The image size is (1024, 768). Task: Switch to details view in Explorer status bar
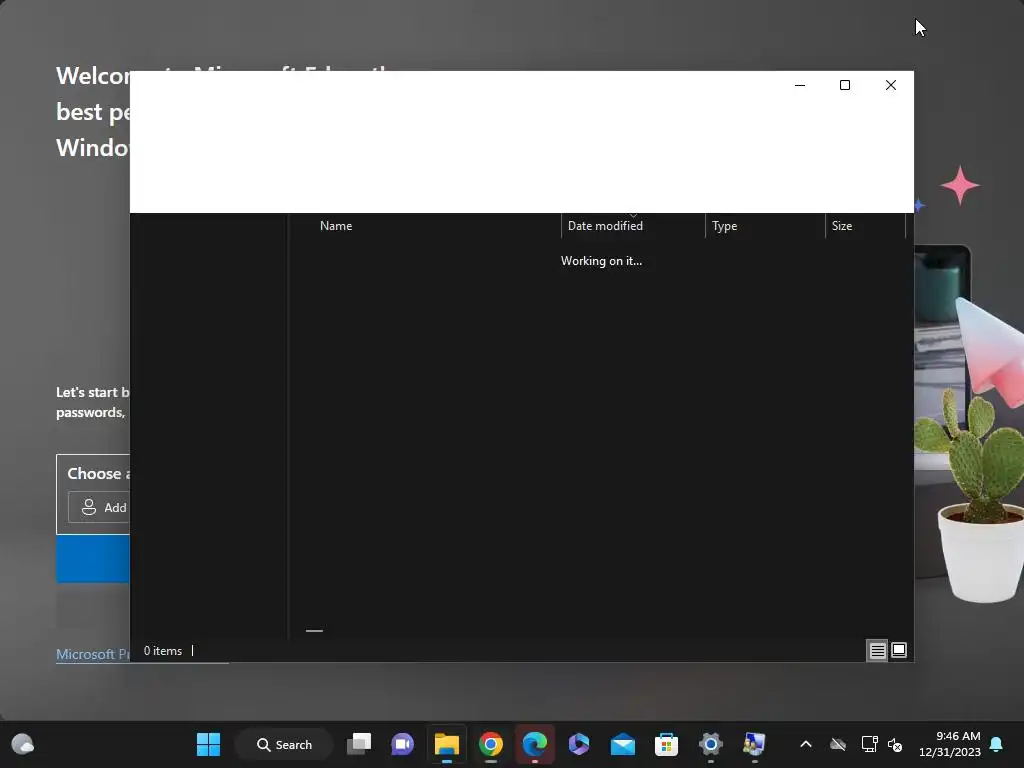point(877,650)
